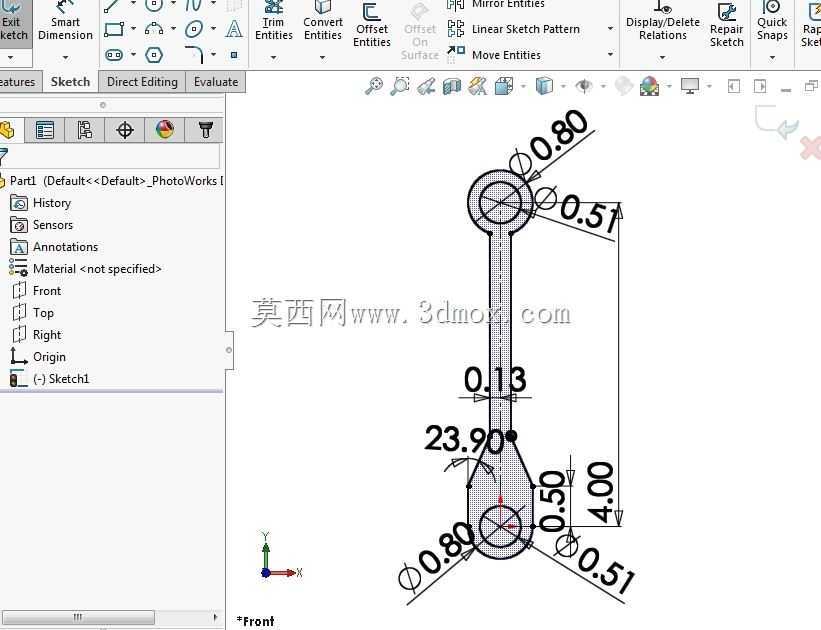Switch to the Evaluate tab
821x630 pixels.
click(x=216, y=82)
